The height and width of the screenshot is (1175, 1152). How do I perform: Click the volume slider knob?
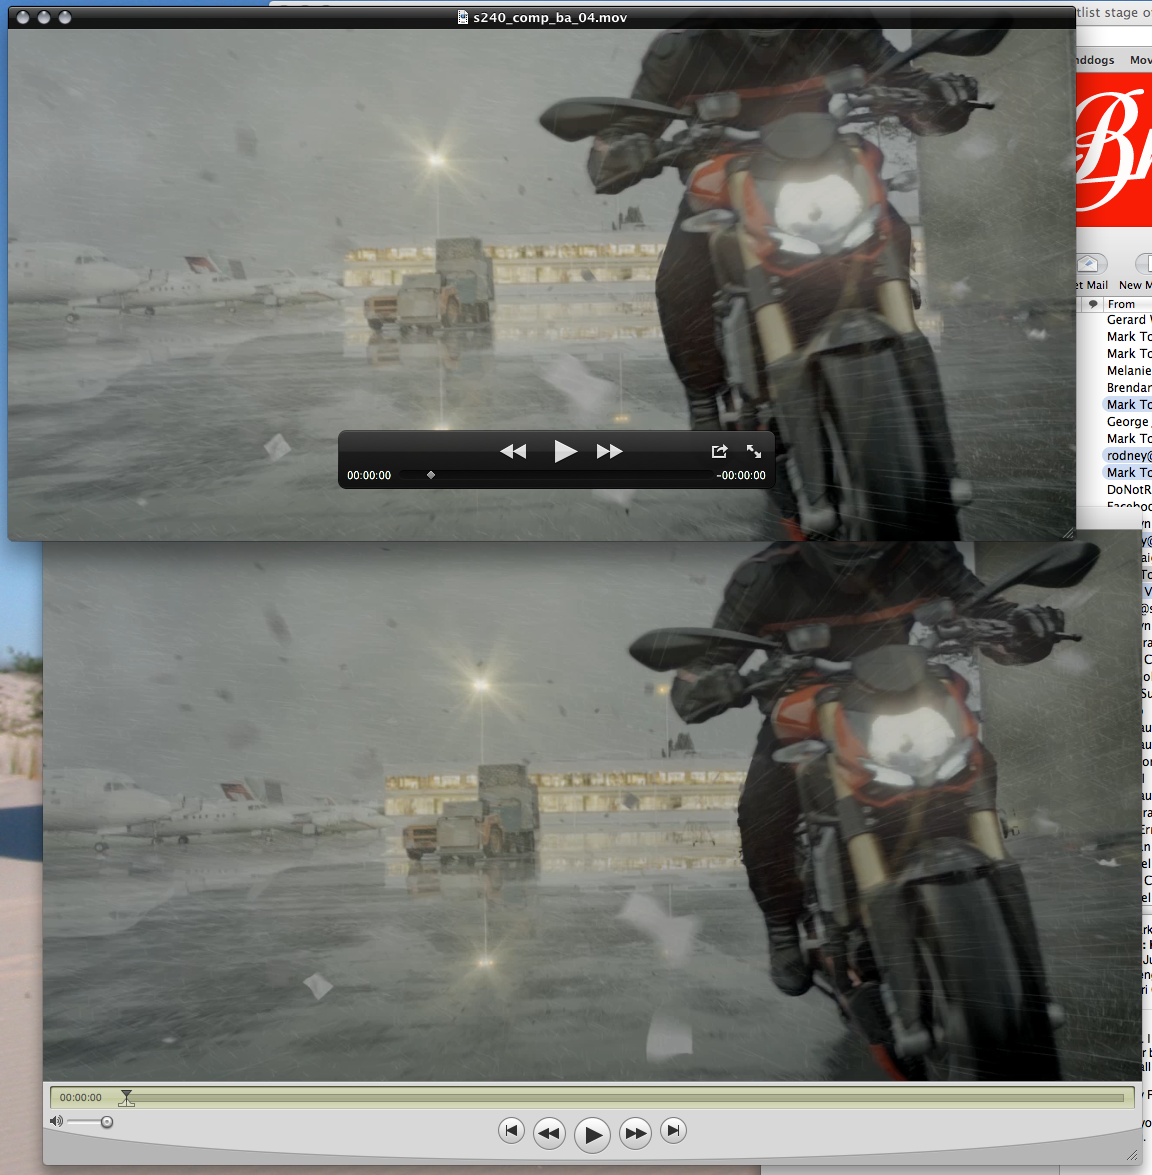107,1122
